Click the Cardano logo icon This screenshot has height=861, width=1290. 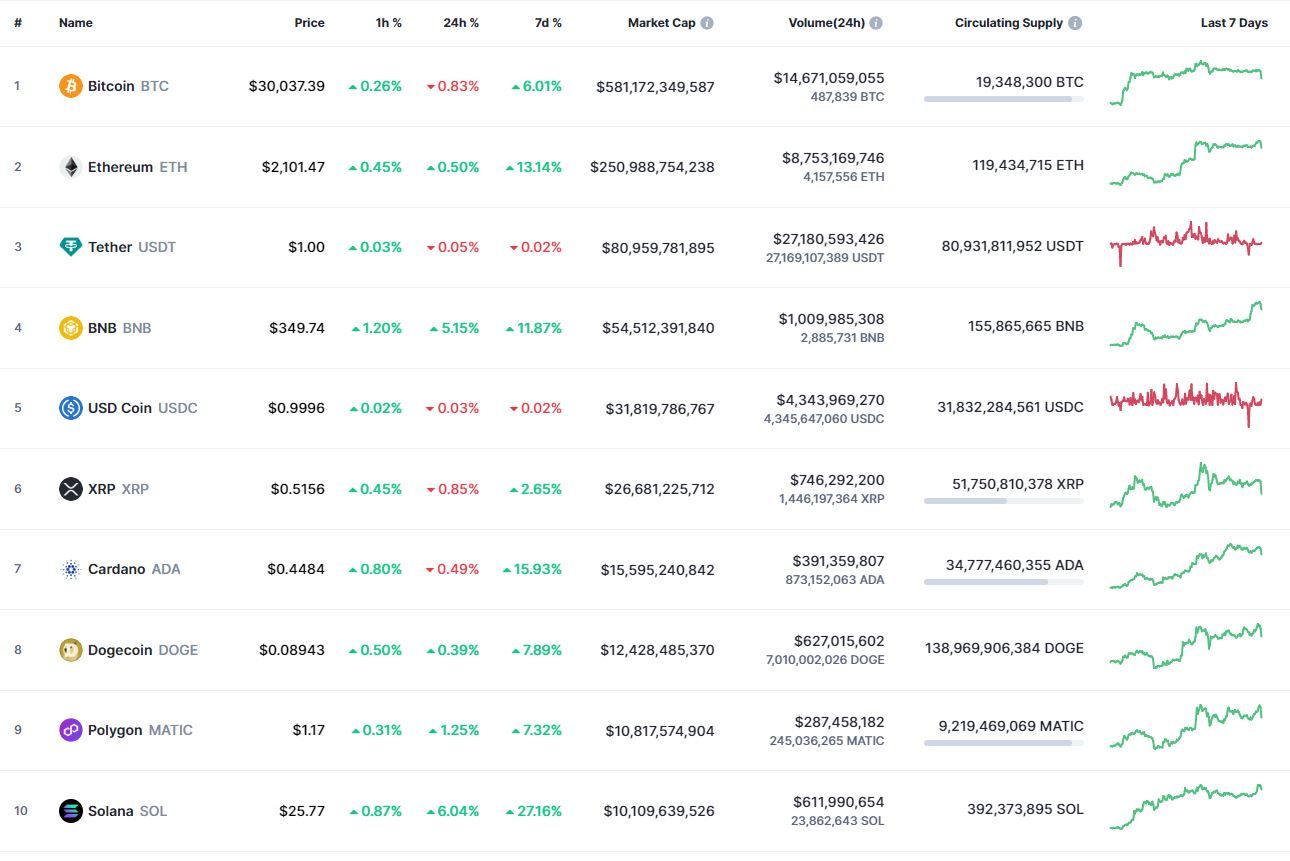[70, 569]
